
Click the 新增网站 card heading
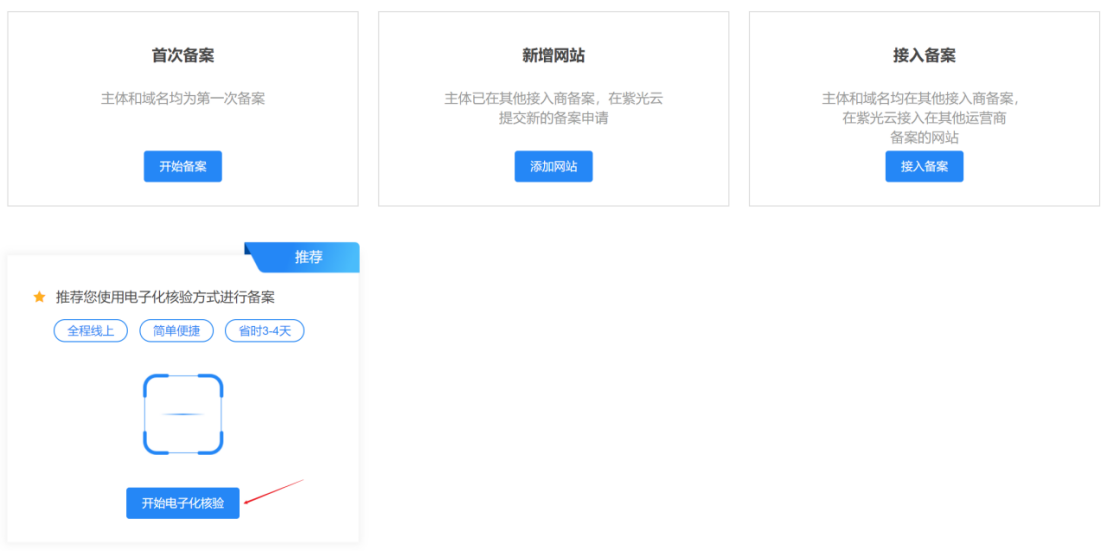pyautogui.click(x=553, y=55)
